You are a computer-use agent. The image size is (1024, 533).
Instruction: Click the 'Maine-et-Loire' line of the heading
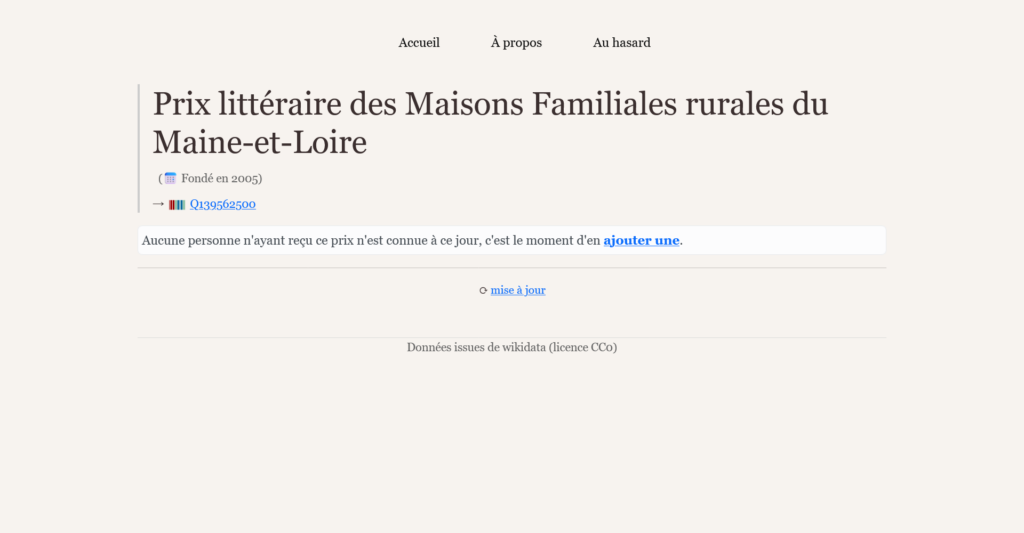point(260,143)
